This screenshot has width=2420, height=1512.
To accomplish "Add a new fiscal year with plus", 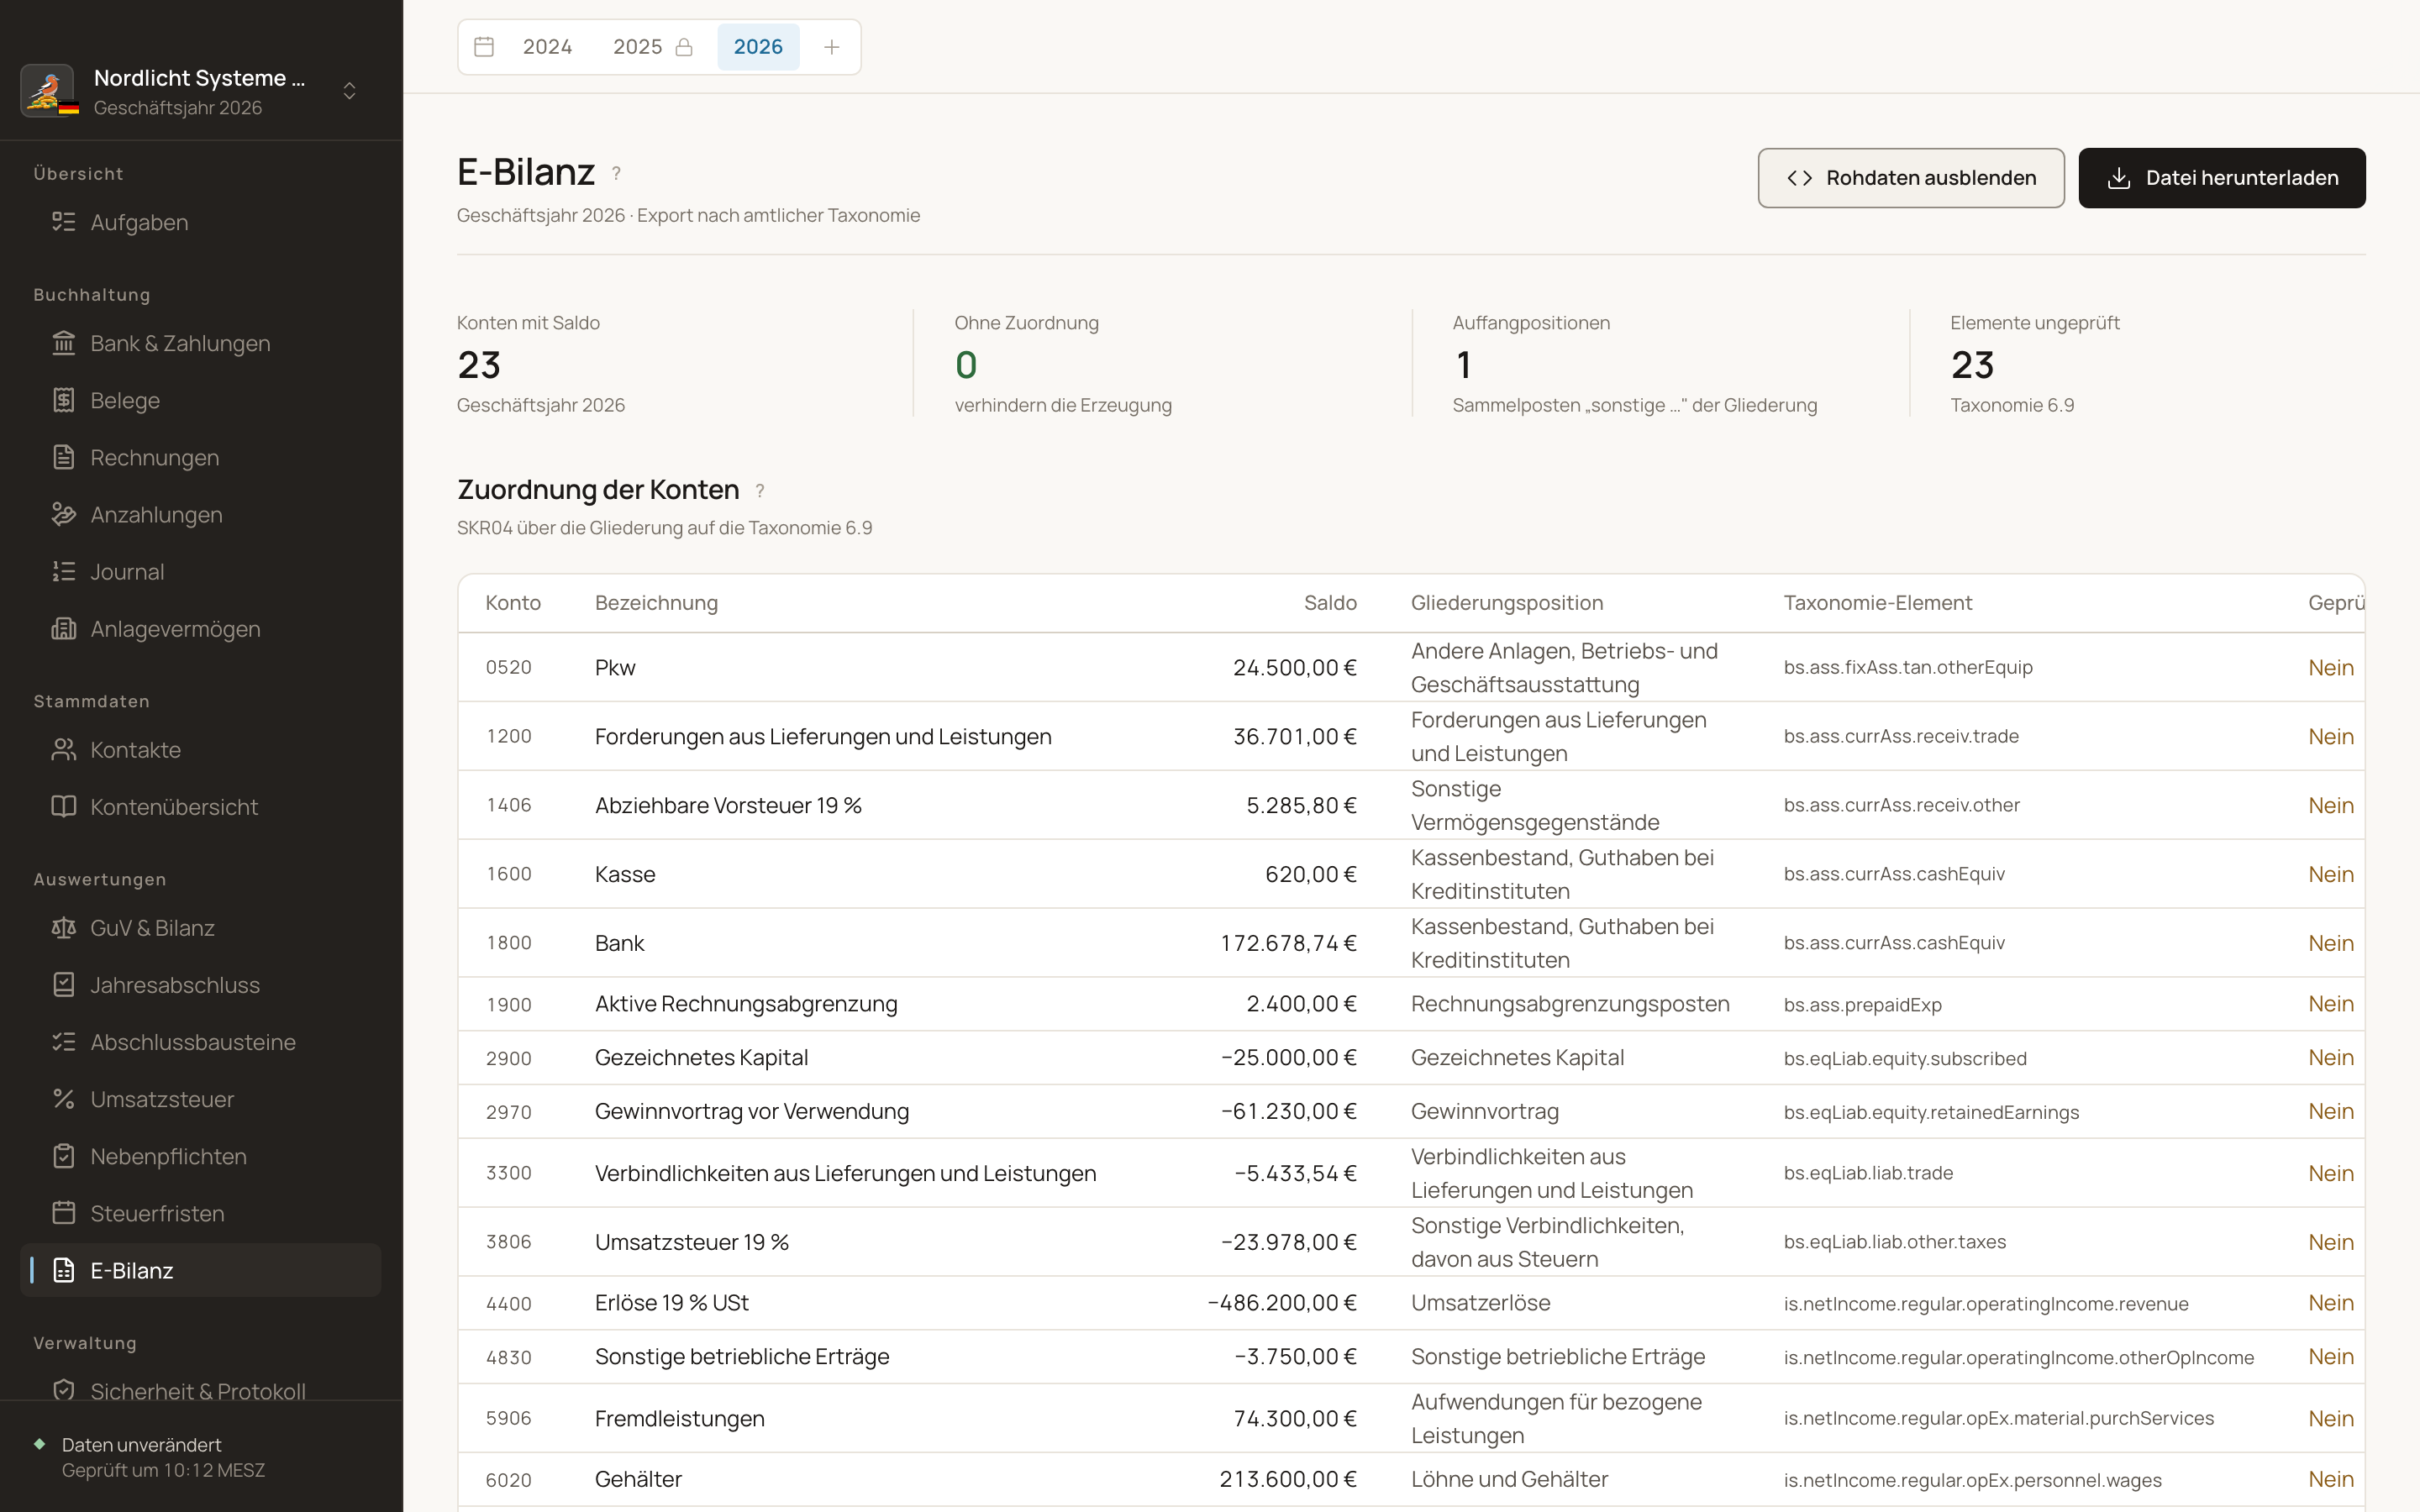I will tap(831, 47).
